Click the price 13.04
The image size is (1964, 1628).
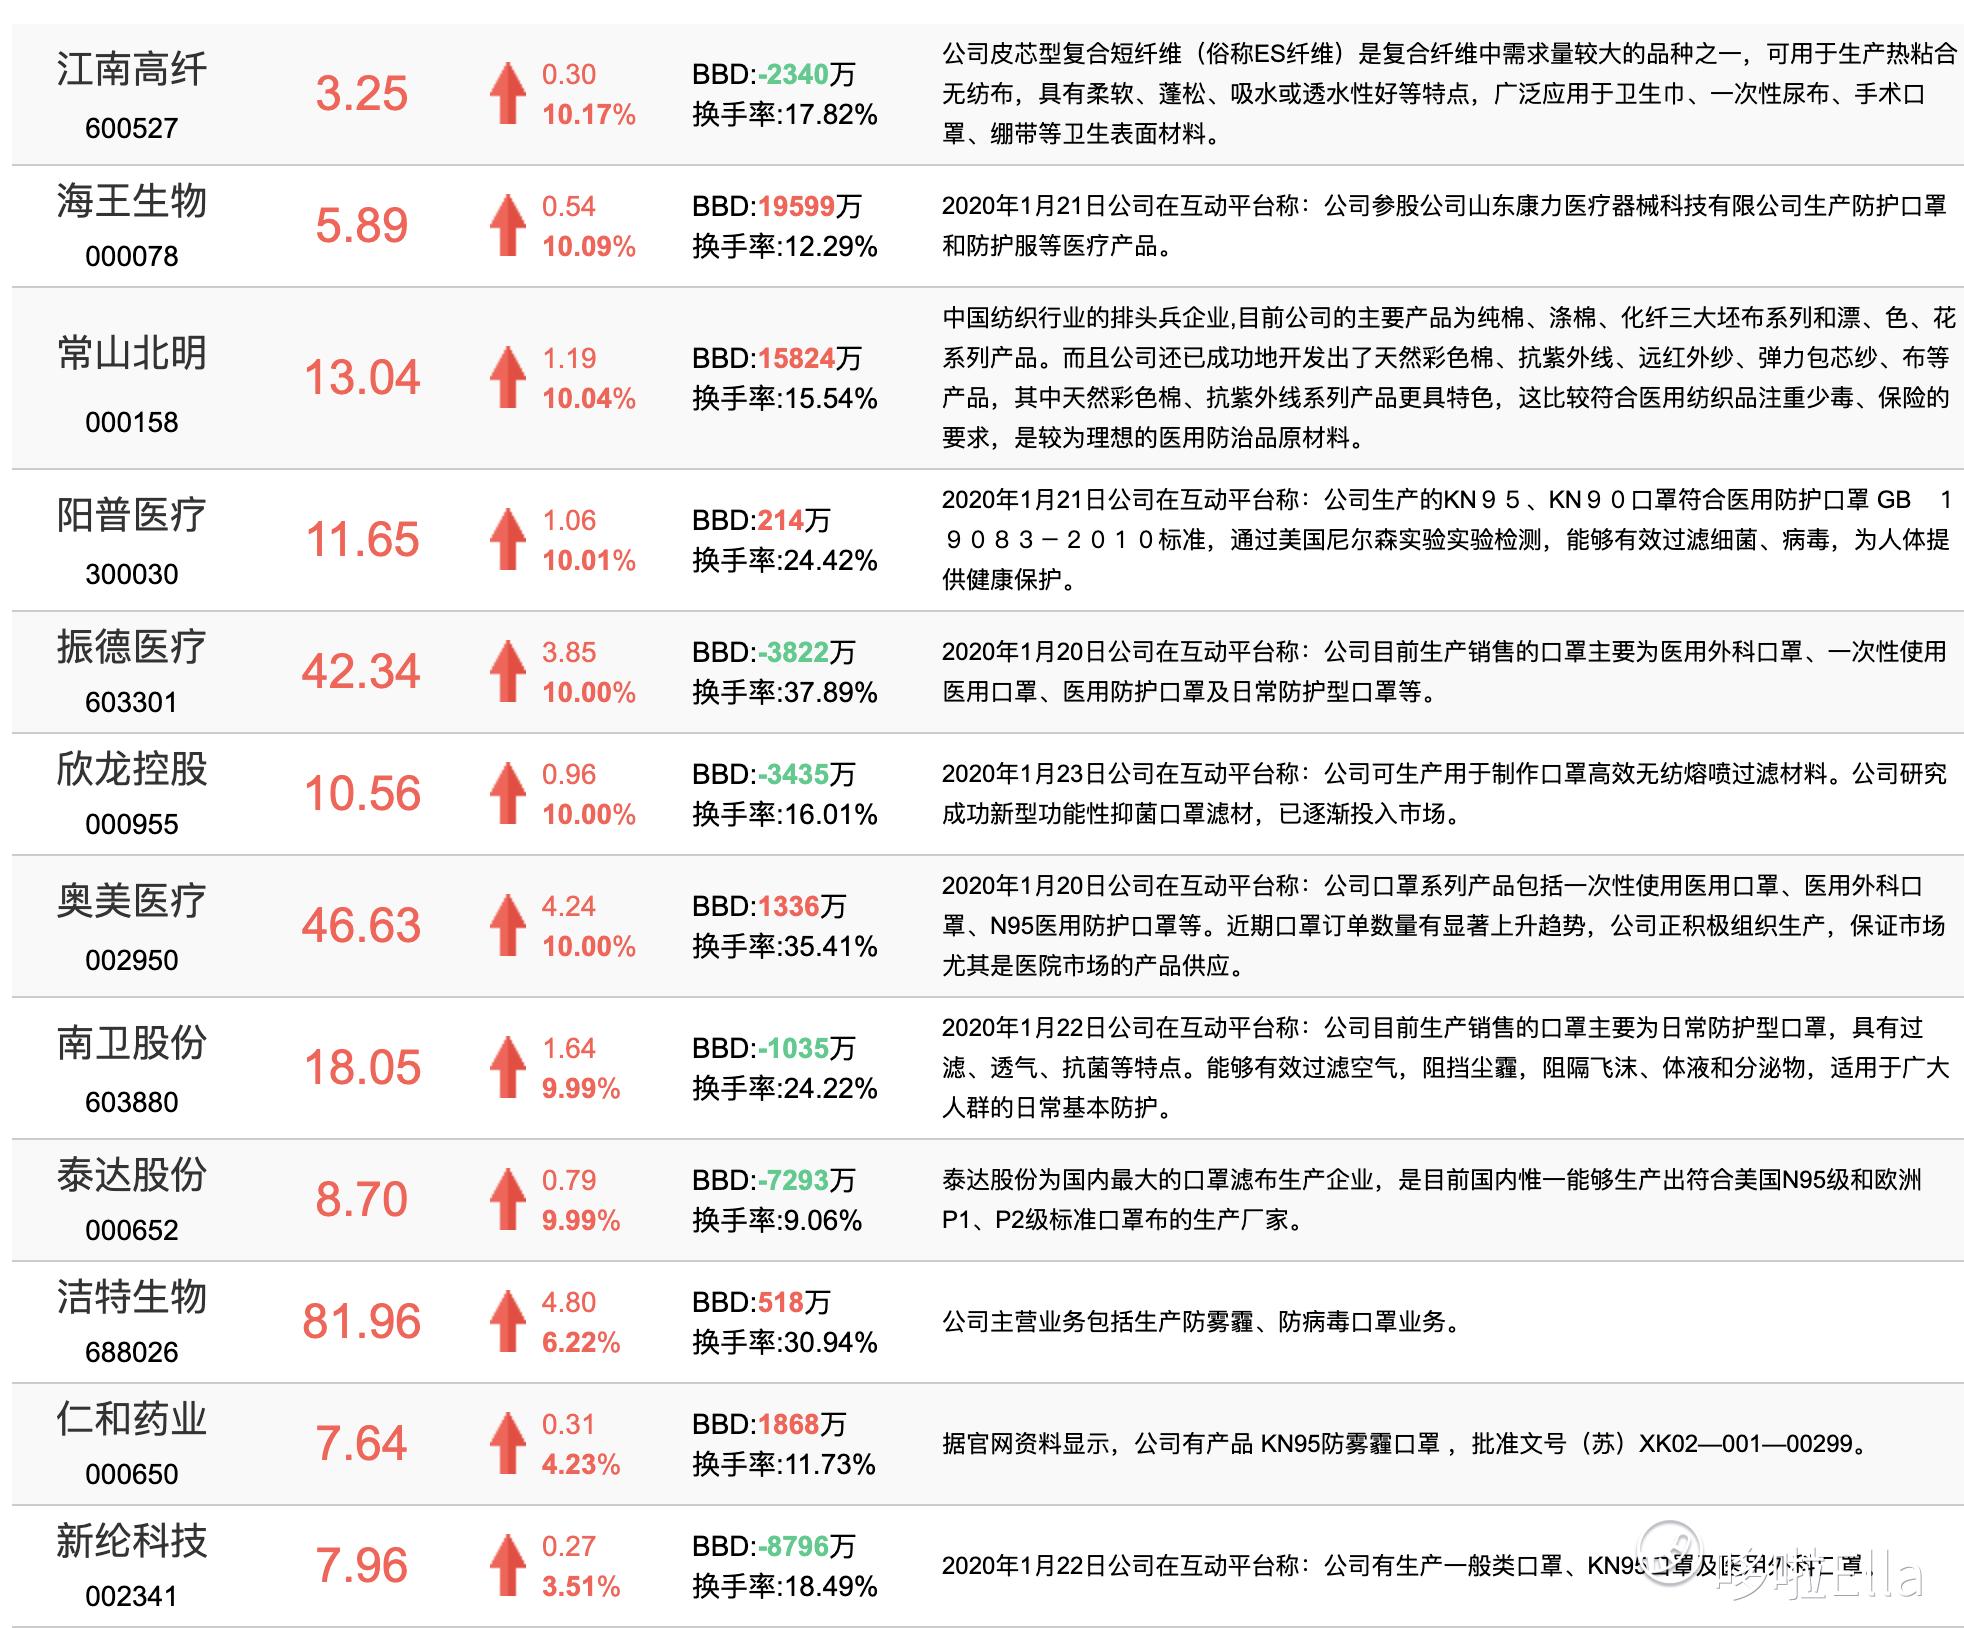[x=362, y=377]
